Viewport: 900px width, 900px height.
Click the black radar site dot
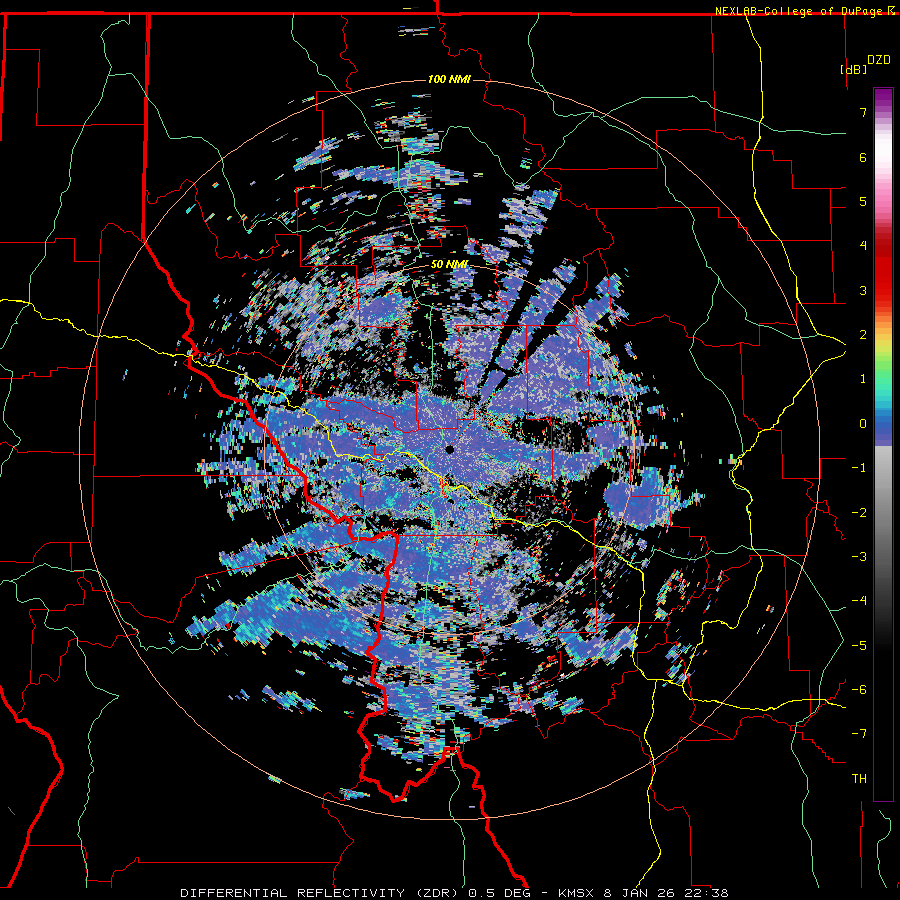(x=449, y=449)
